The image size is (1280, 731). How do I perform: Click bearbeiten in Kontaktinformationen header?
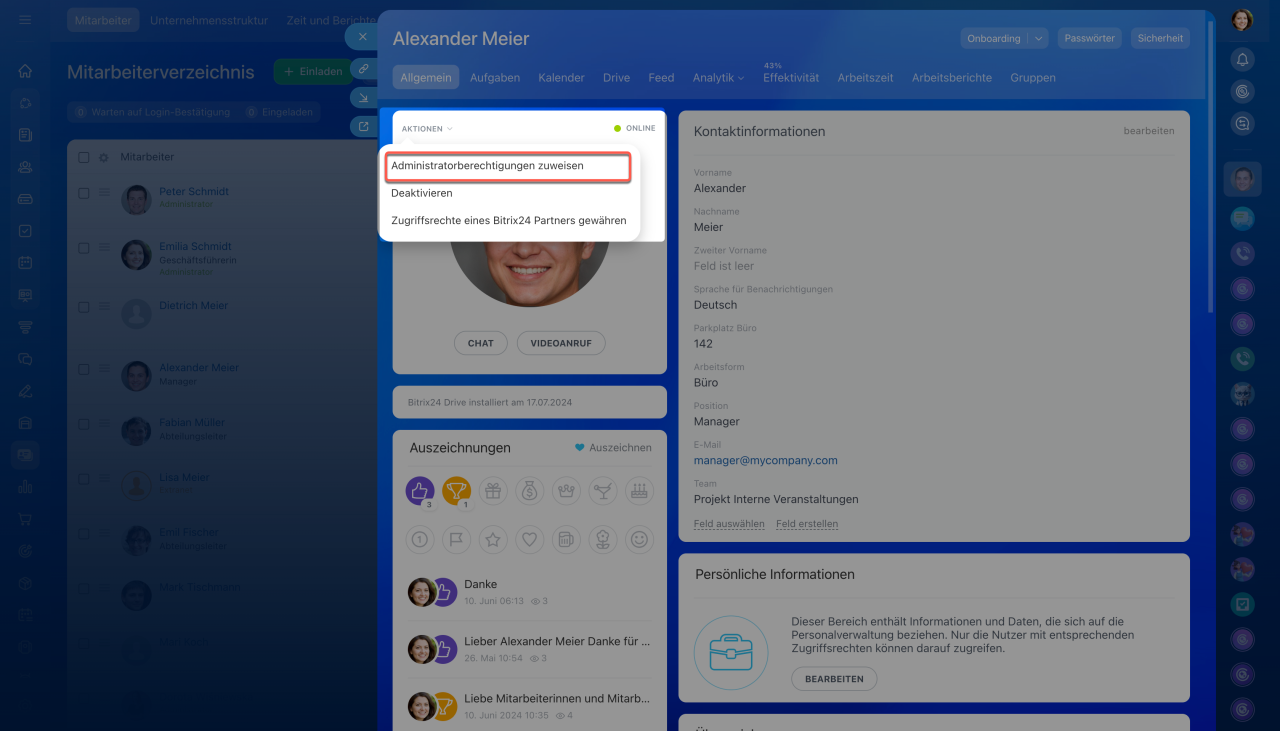click(x=1149, y=131)
